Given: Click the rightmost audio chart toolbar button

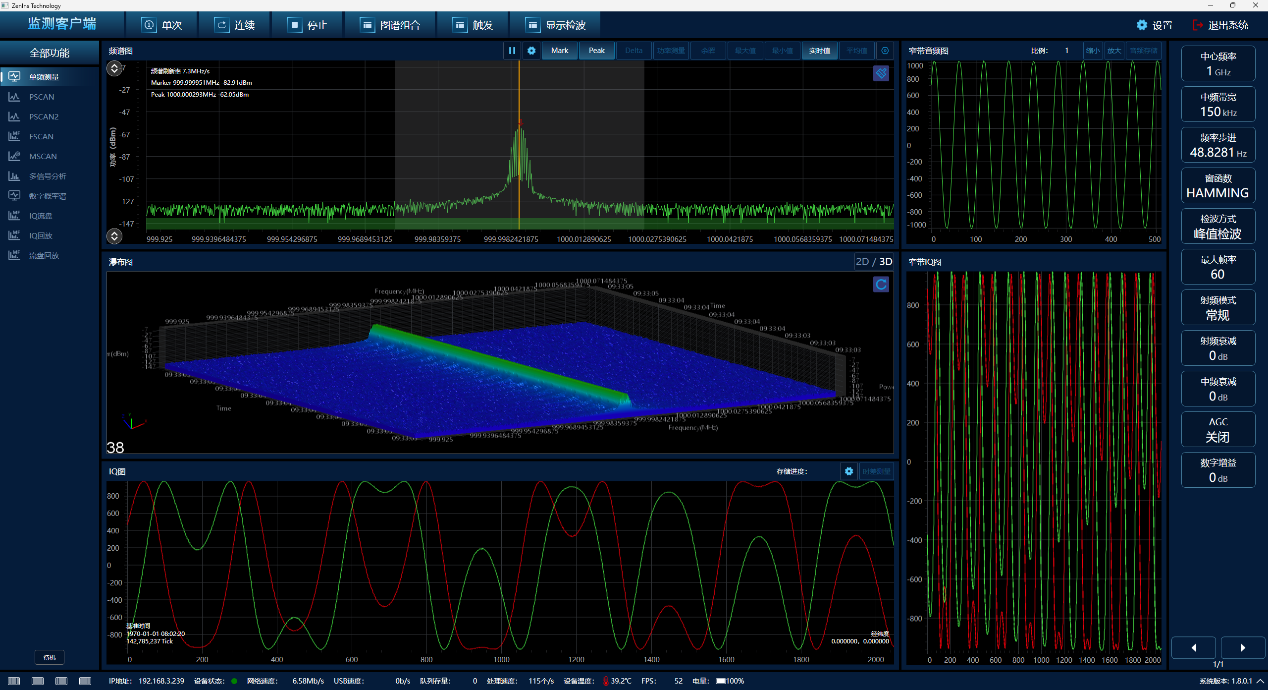Looking at the screenshot, I should tap(1143, 50).
